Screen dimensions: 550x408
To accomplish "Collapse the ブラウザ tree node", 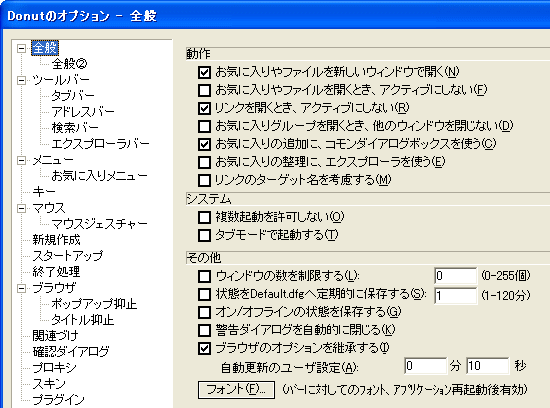I will click(x=21, y=289).
